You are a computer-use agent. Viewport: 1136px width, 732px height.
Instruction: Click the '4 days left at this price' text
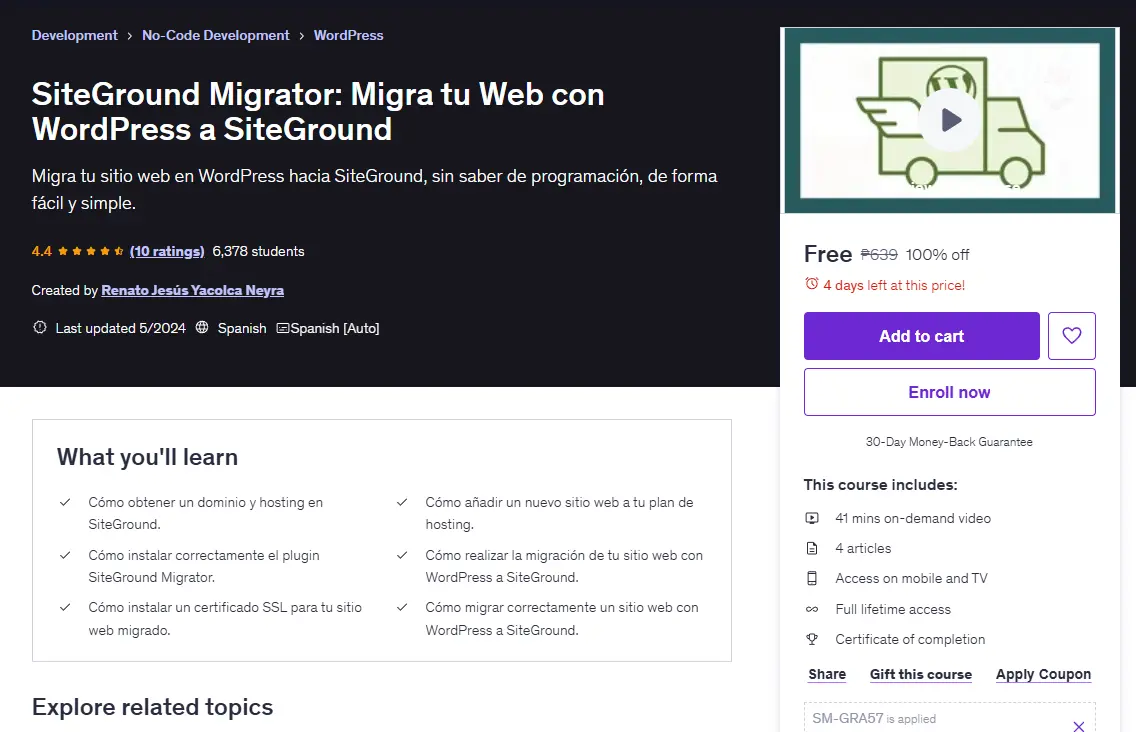[894, 285]
